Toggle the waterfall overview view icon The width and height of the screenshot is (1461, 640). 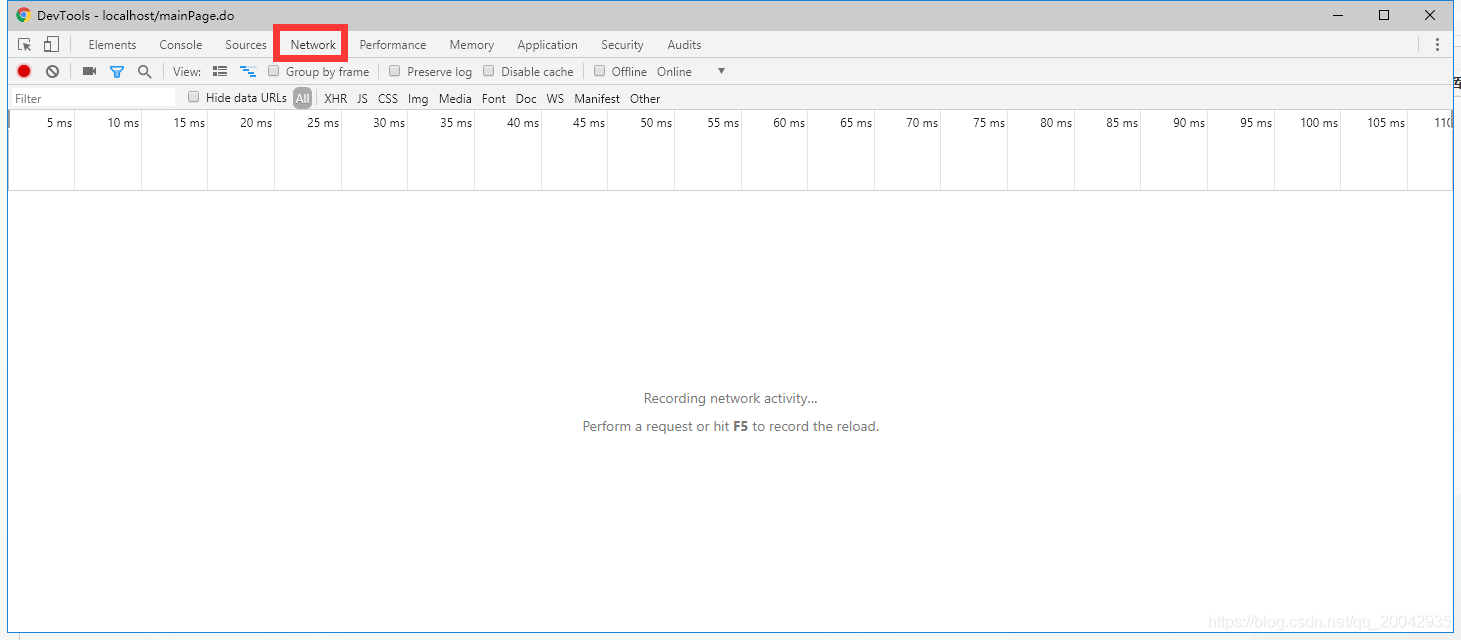(248, 71)
